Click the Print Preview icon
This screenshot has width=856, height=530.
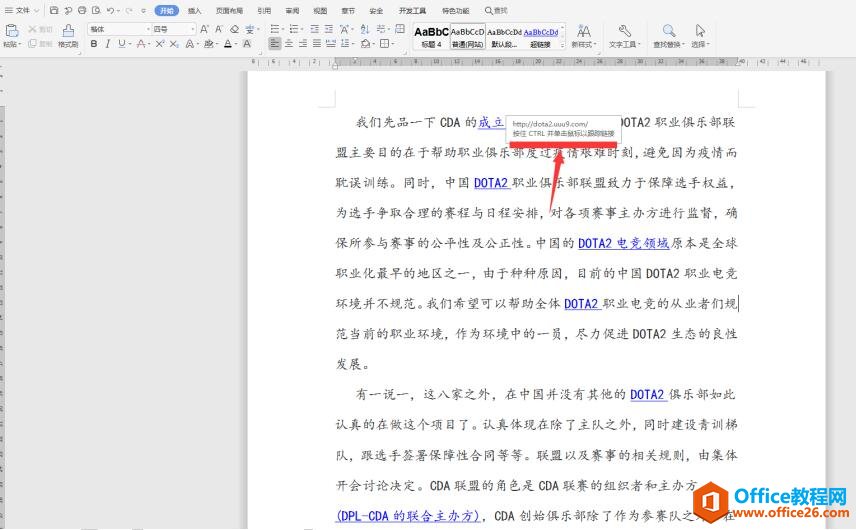tap(96, 10)
